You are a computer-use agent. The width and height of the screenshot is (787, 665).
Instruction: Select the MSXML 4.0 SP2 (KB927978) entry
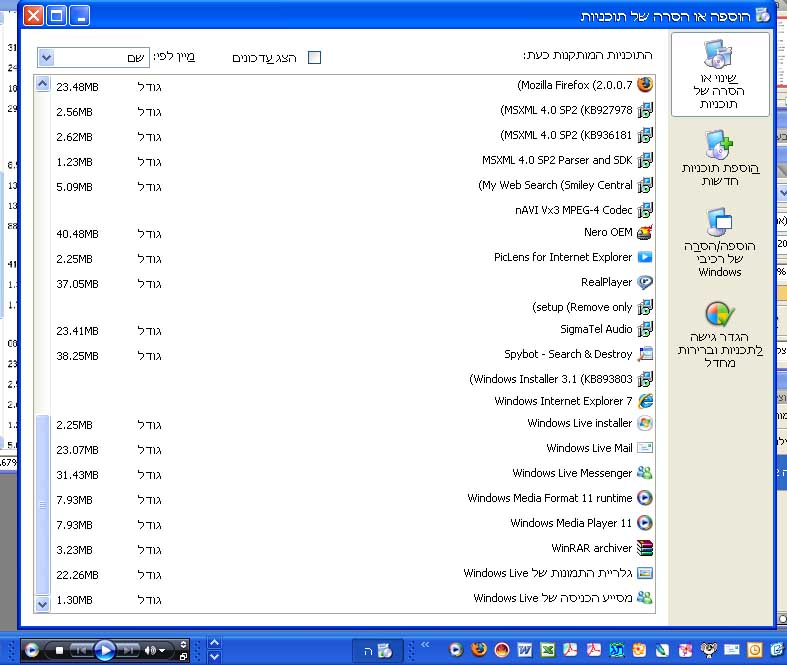(566, 110)
